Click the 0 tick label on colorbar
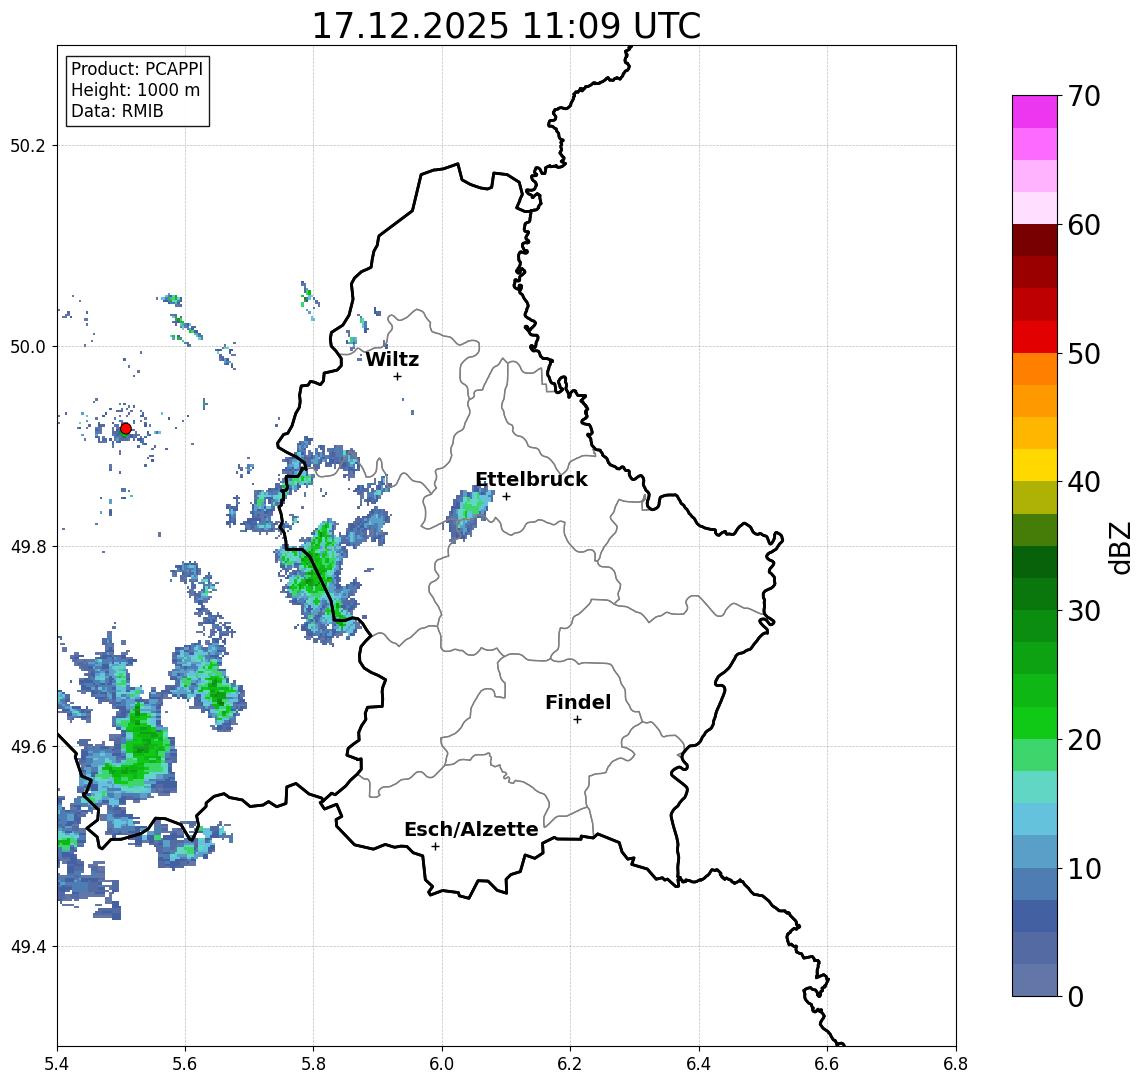This screenshot has height=1084, width=1145. [1076, 996]
